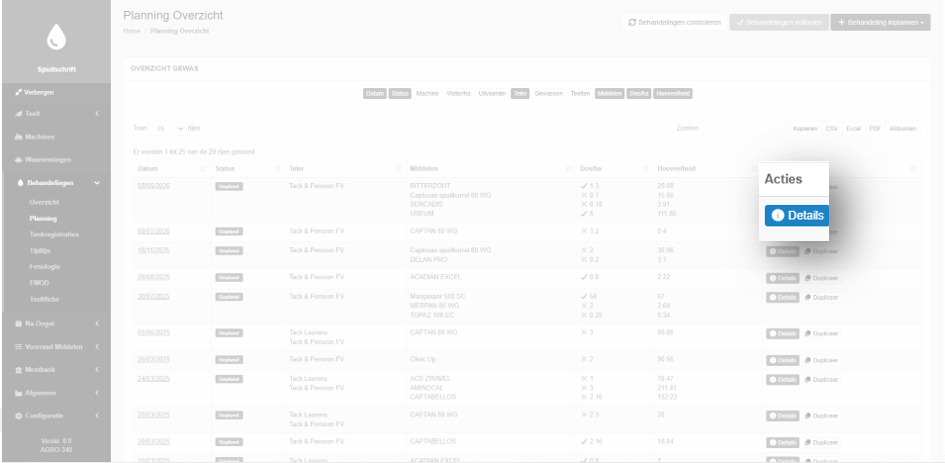Screen dimensions: 945x463
Task: Click checkmark icon on Behandelingen voltooien
Action: point(739,22)
